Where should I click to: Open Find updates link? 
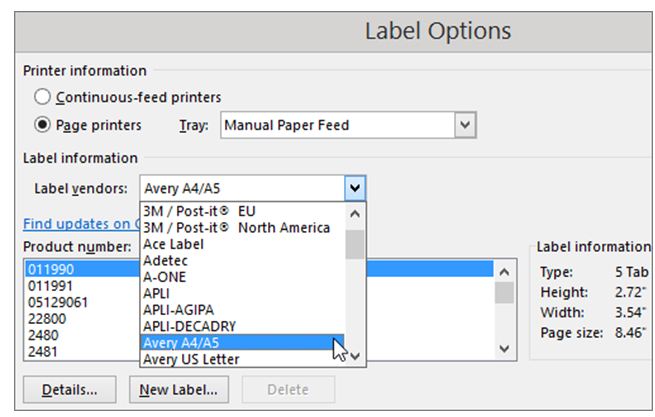click(x=81, y=224)
